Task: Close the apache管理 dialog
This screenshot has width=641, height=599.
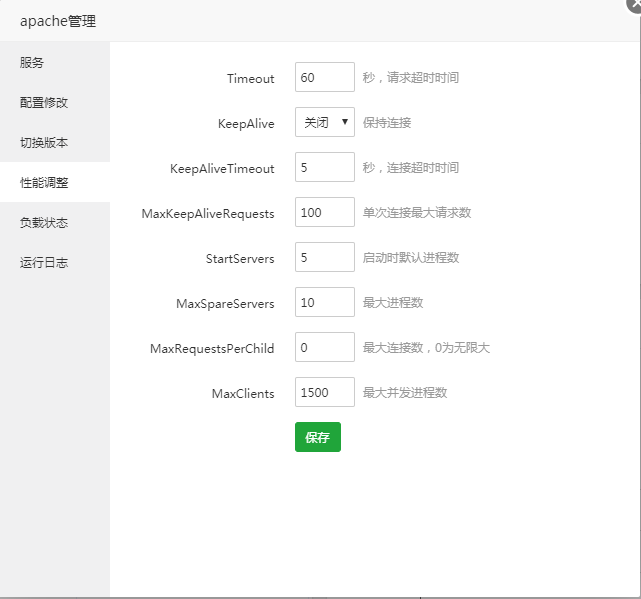Action: click(634, 4)
